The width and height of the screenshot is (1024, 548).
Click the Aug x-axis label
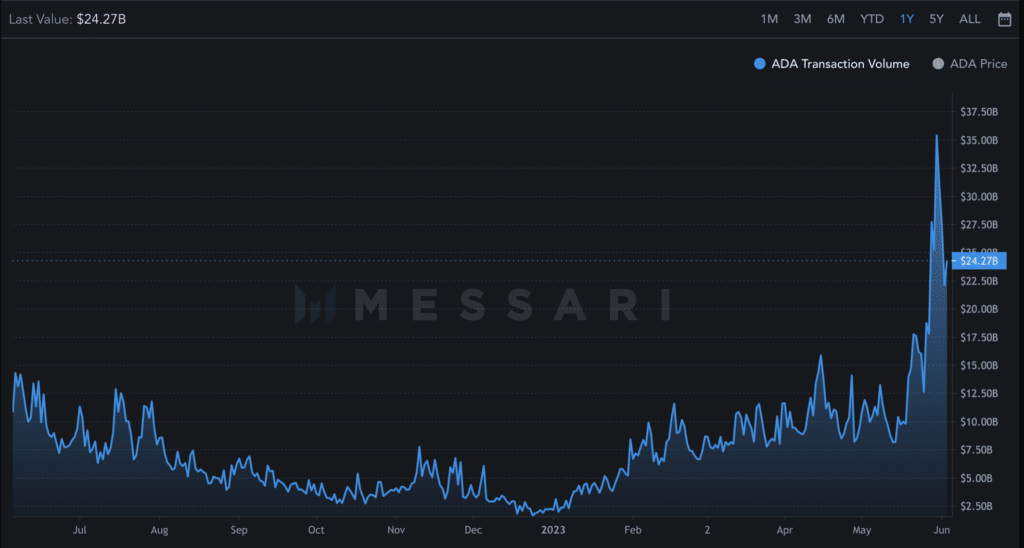[159, 530]
